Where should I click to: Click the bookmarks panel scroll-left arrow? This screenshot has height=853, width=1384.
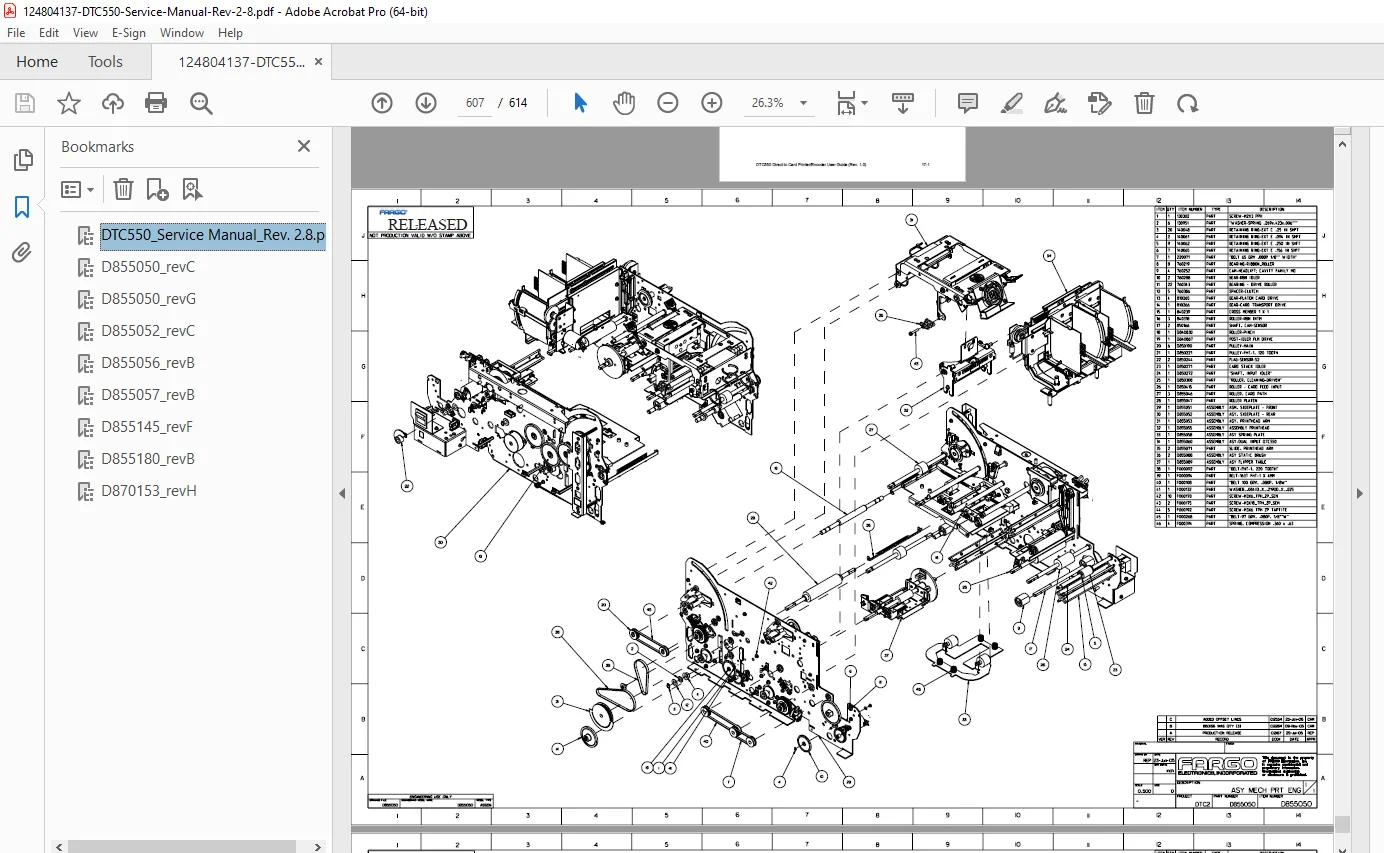(x=60, y=846)
